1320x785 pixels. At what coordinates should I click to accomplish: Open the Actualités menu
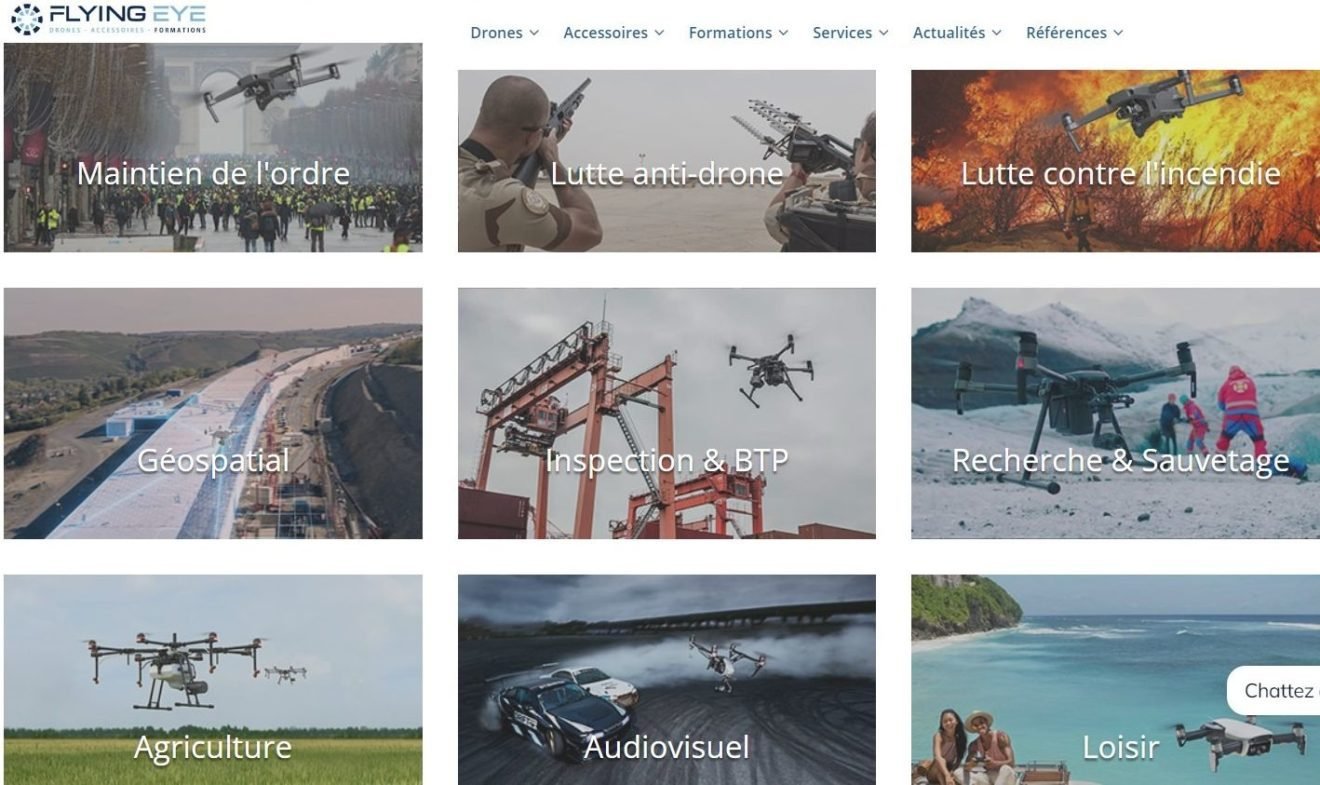pos(957,33)
